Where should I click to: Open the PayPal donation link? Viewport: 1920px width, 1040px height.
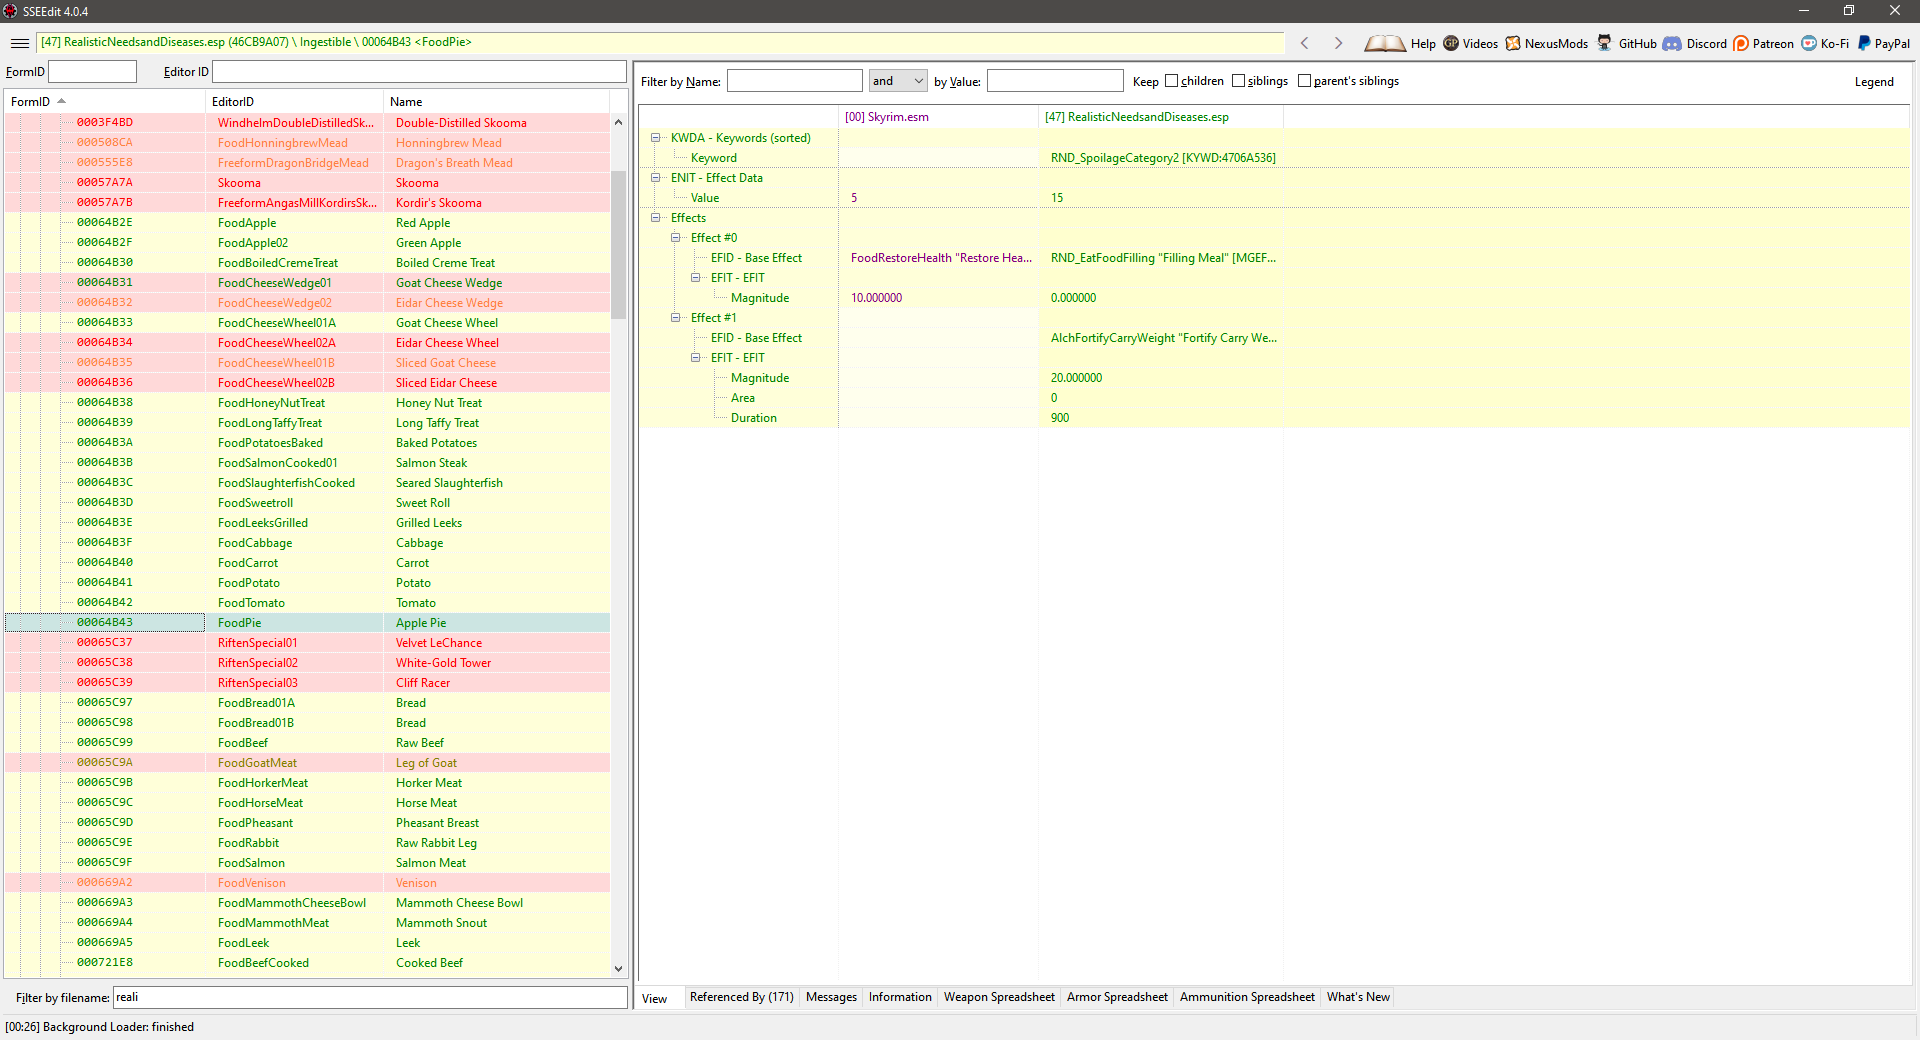(1883, 43)
